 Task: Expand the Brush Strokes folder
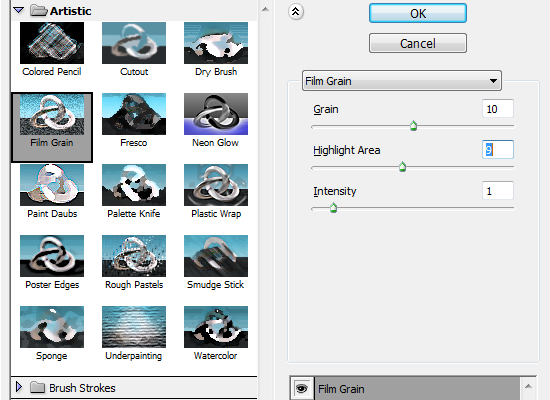(19, 387)
